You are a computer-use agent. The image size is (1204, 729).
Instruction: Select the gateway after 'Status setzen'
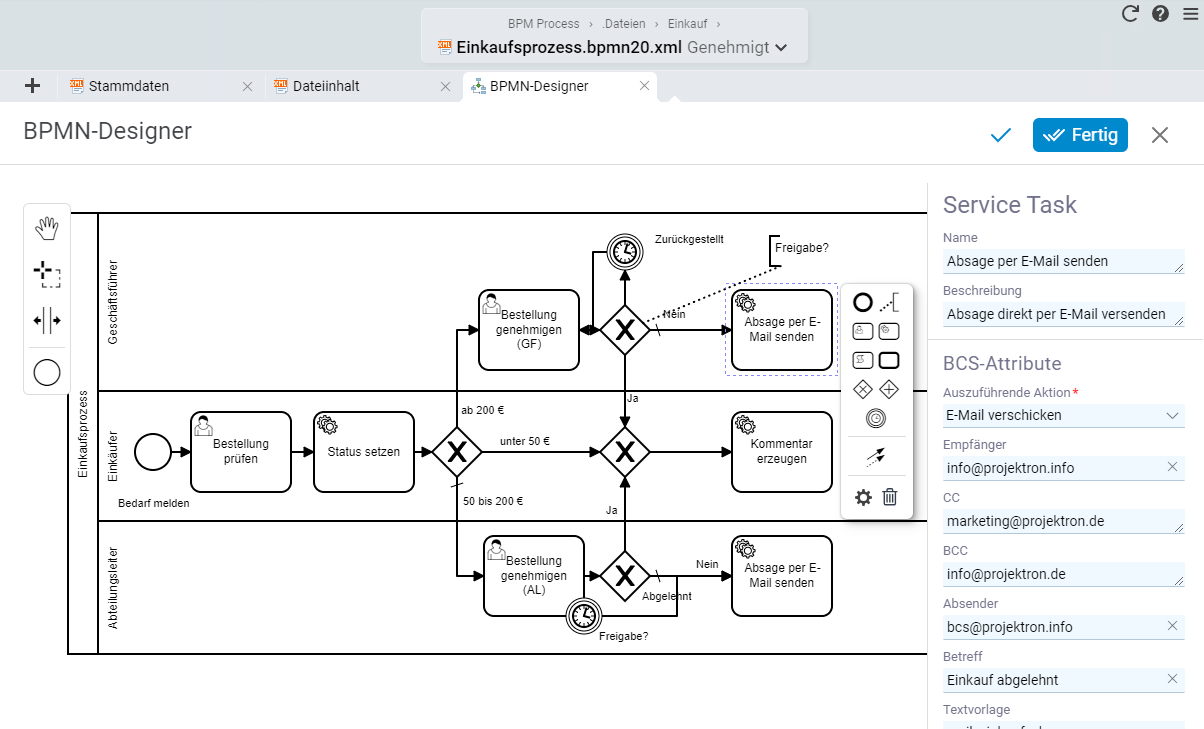coord(457,452)
